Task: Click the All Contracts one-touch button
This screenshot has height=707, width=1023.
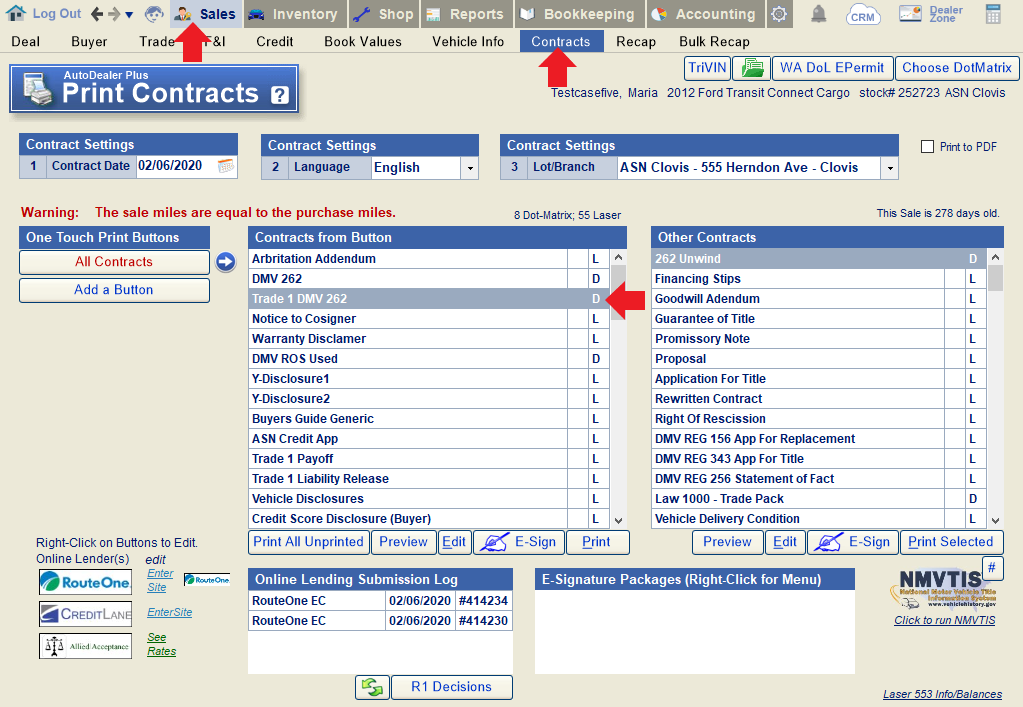Action: click(x=114, y=262)
